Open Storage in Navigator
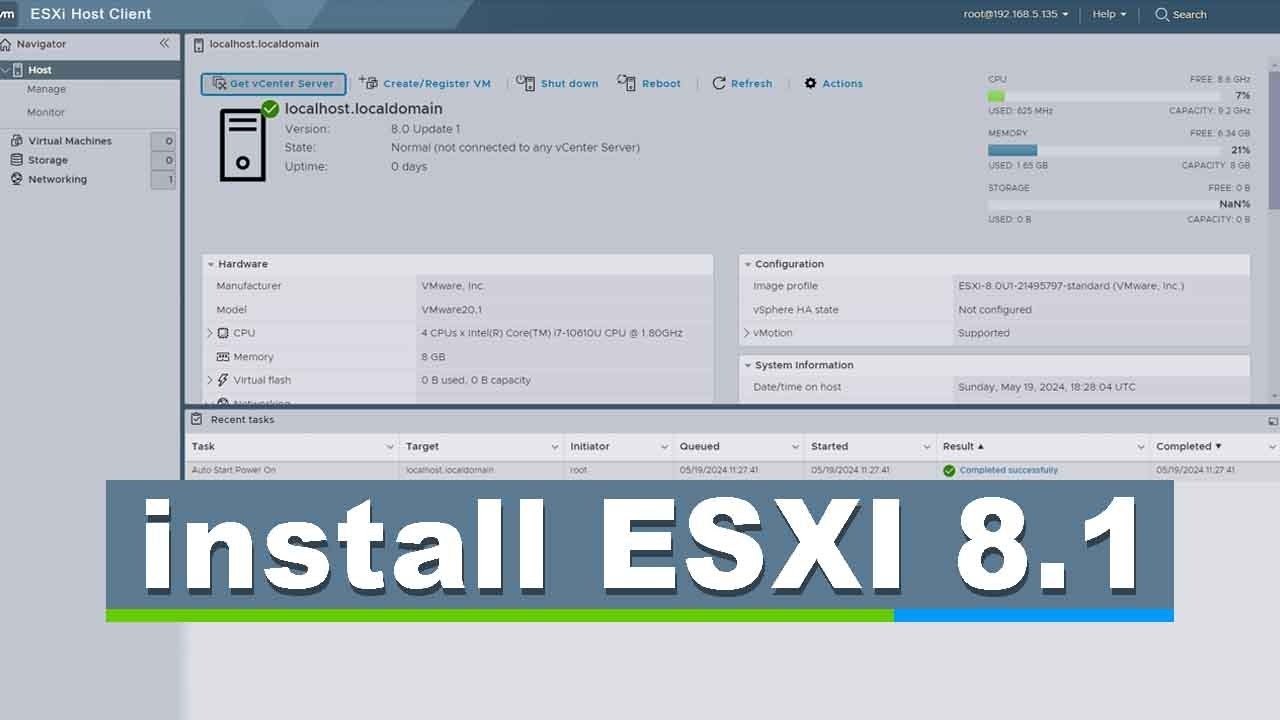The image size is (1280, 720). click(48, 160)
